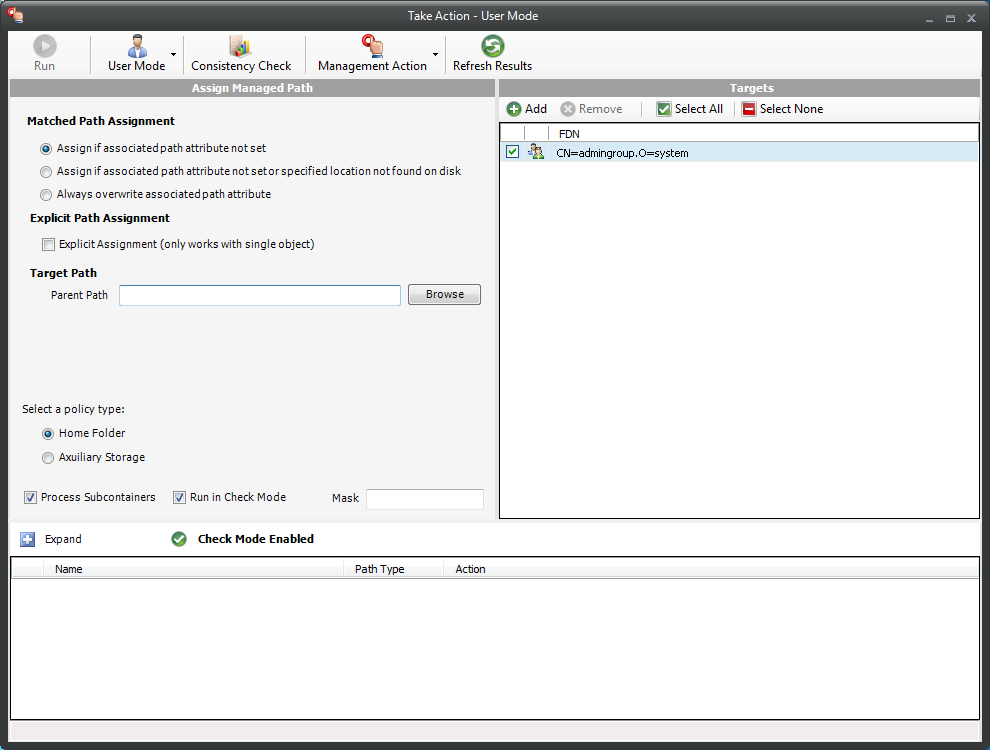Click the green Refresh Results icon

pyautogui.click(x=493, y=46)
